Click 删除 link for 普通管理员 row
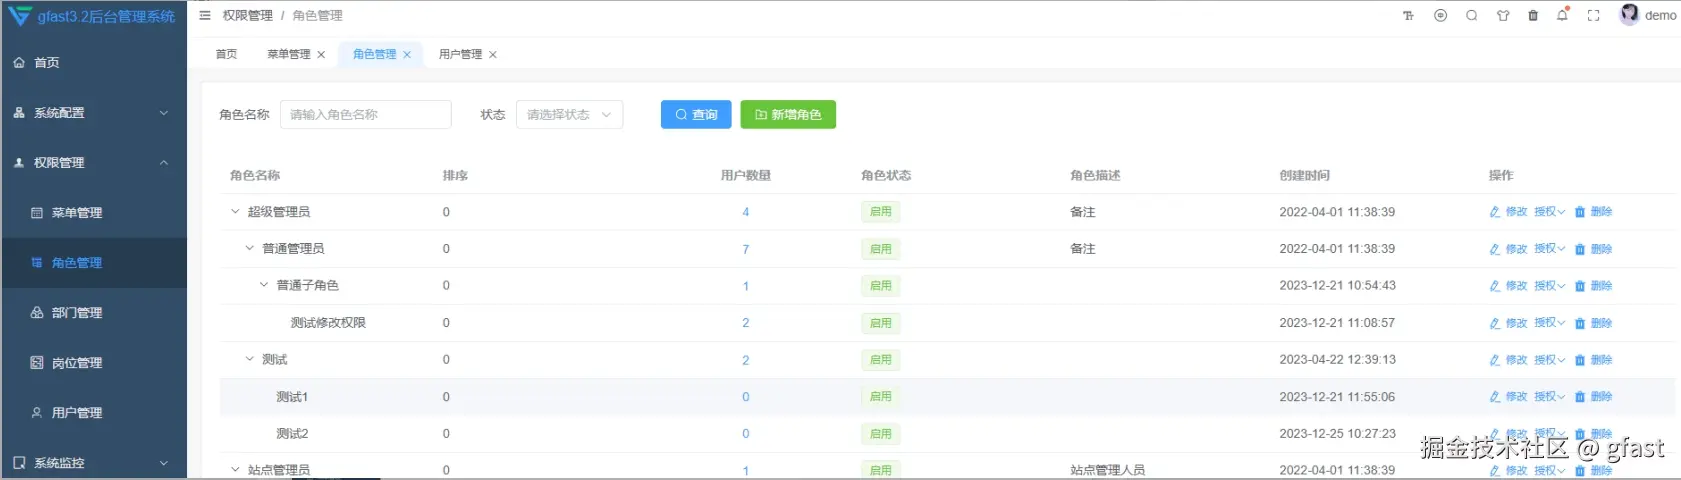Image resolution: width=1681 pixels, height=480 pixels. (x=1601, y=249)
